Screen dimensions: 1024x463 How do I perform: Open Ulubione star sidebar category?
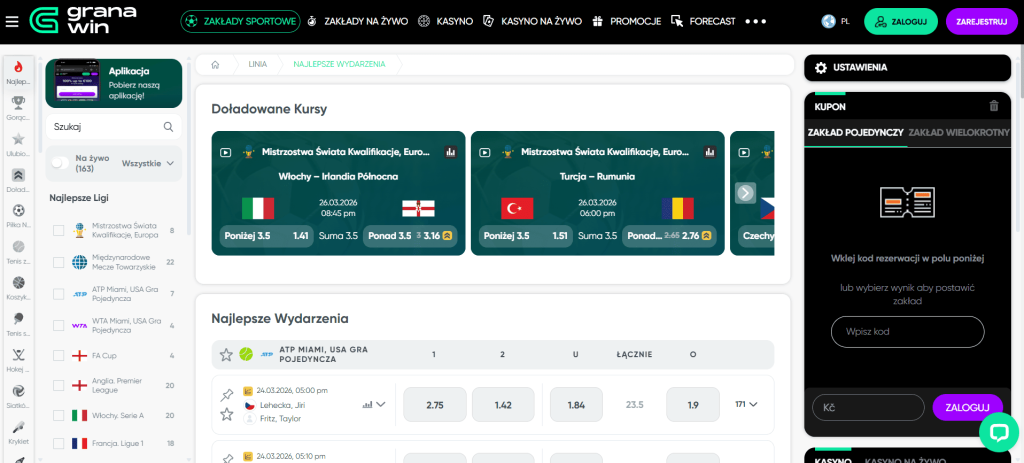coord(18,138)
